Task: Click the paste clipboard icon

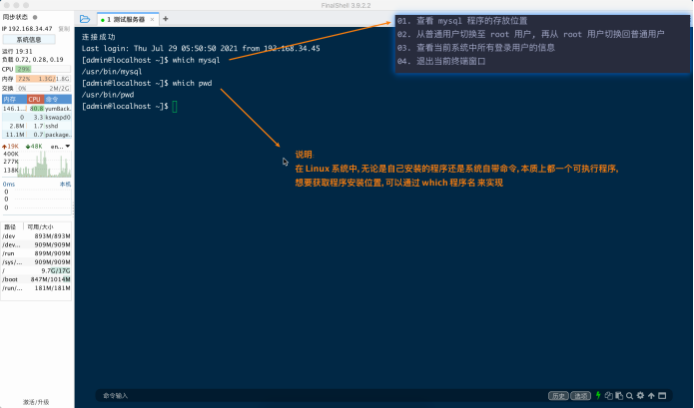Action: (619, 396)
